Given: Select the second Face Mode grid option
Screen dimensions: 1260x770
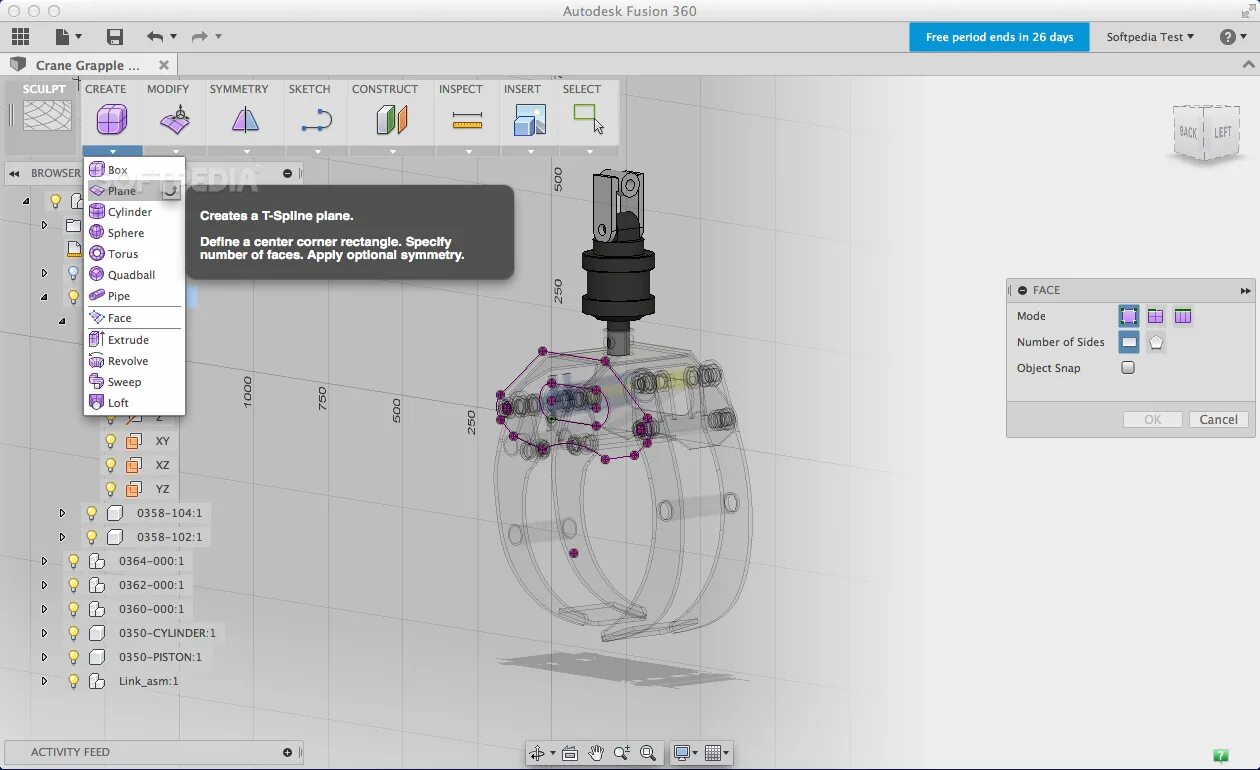Looking at the screenshot, I should click(1155, 316).
